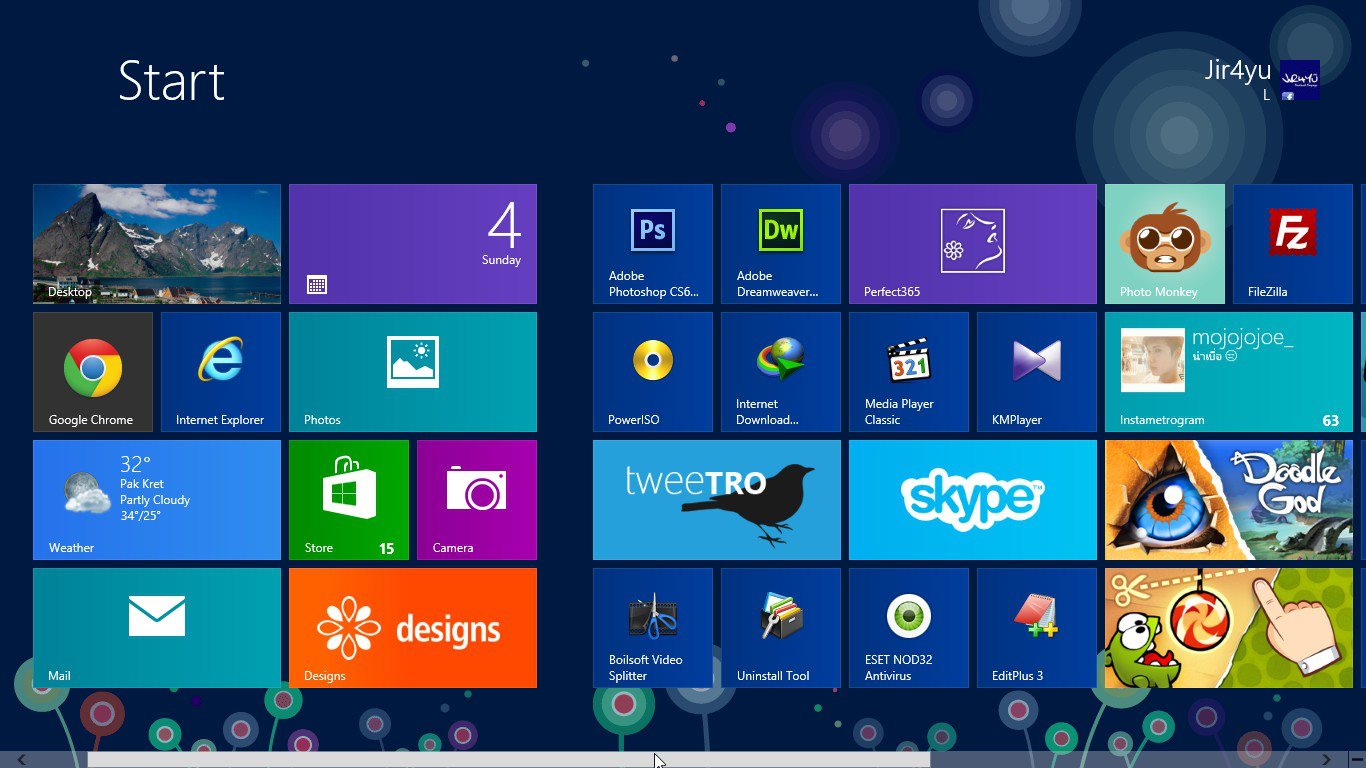Open the Cut the Rope game tile

(1229, 628)
